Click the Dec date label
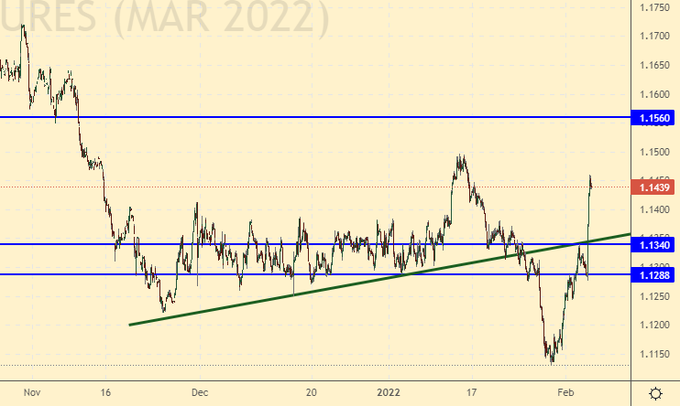The image size is (680, 406). click(x=199, y=393)
